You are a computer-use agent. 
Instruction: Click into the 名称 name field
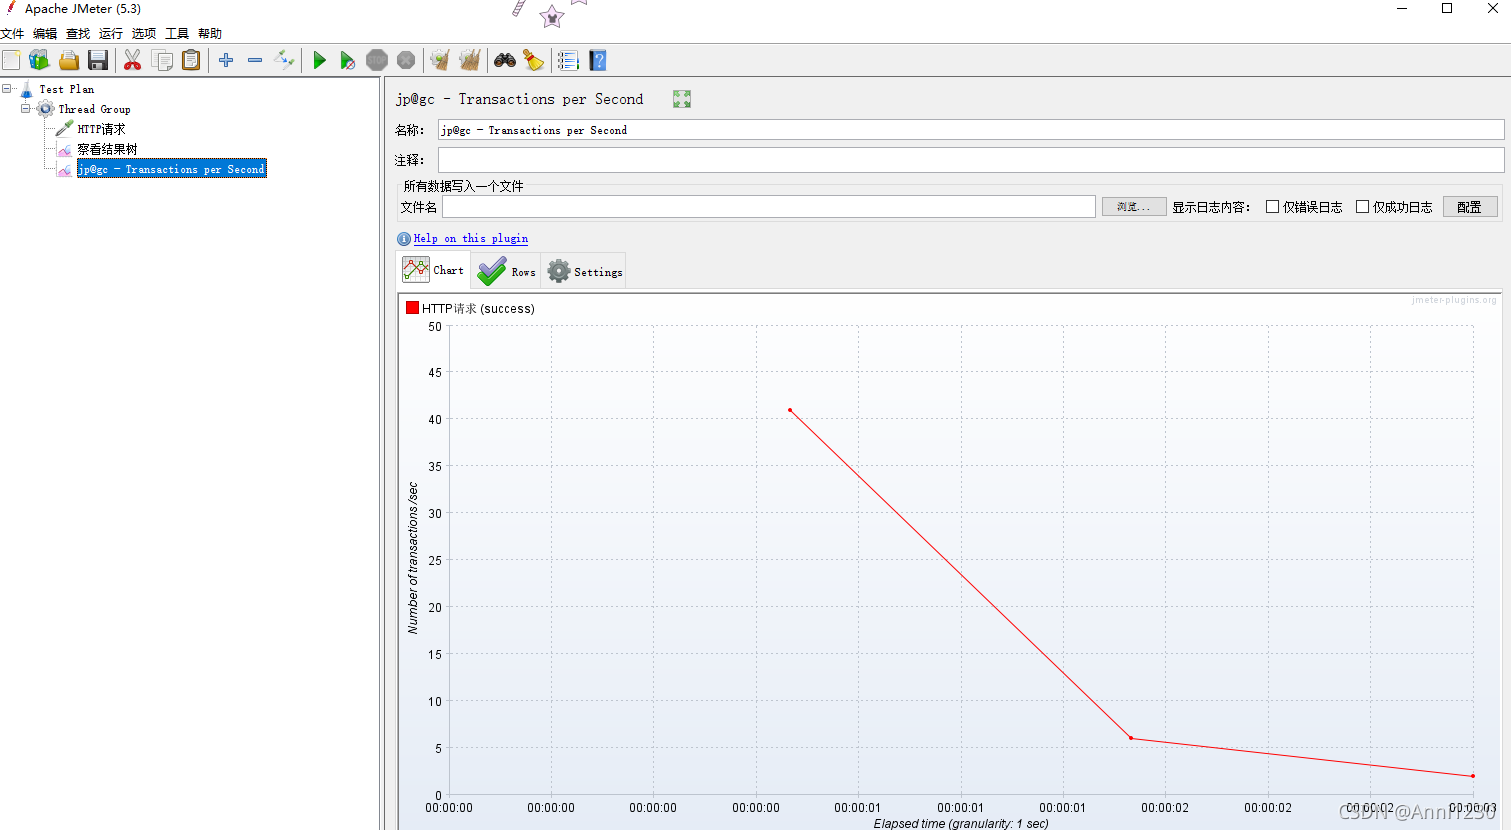click(x=970, y=130)
